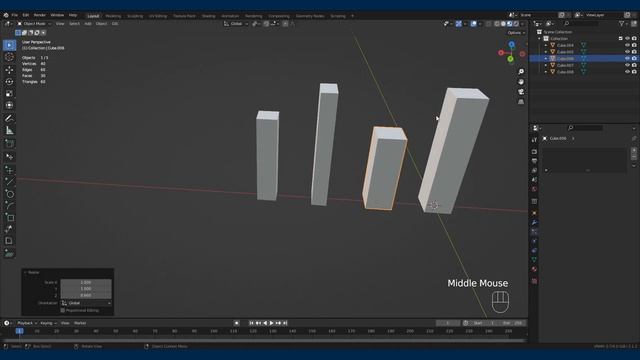Click the green Y axis gizmo
This screenshot has height=360, width=640.
point(510,59)
